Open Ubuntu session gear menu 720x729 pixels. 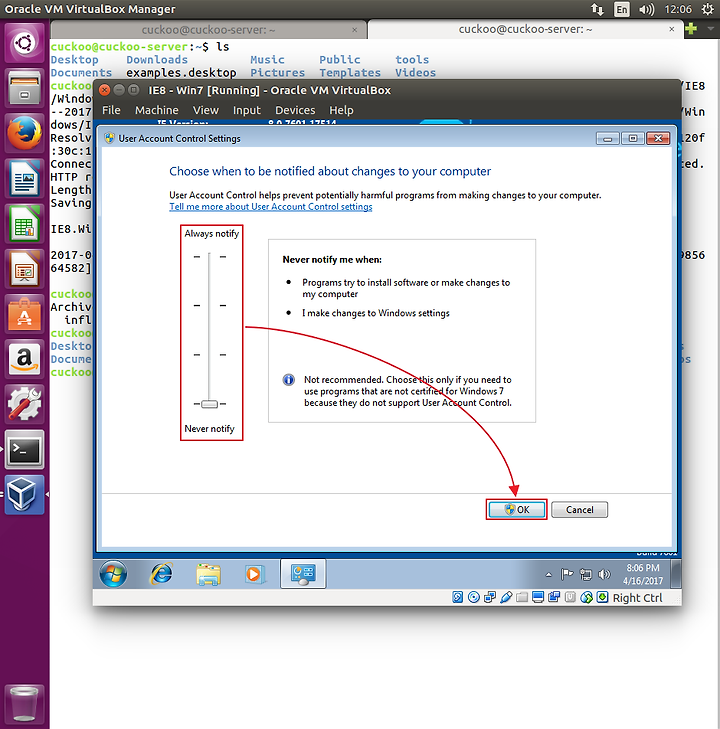point(707,9)
